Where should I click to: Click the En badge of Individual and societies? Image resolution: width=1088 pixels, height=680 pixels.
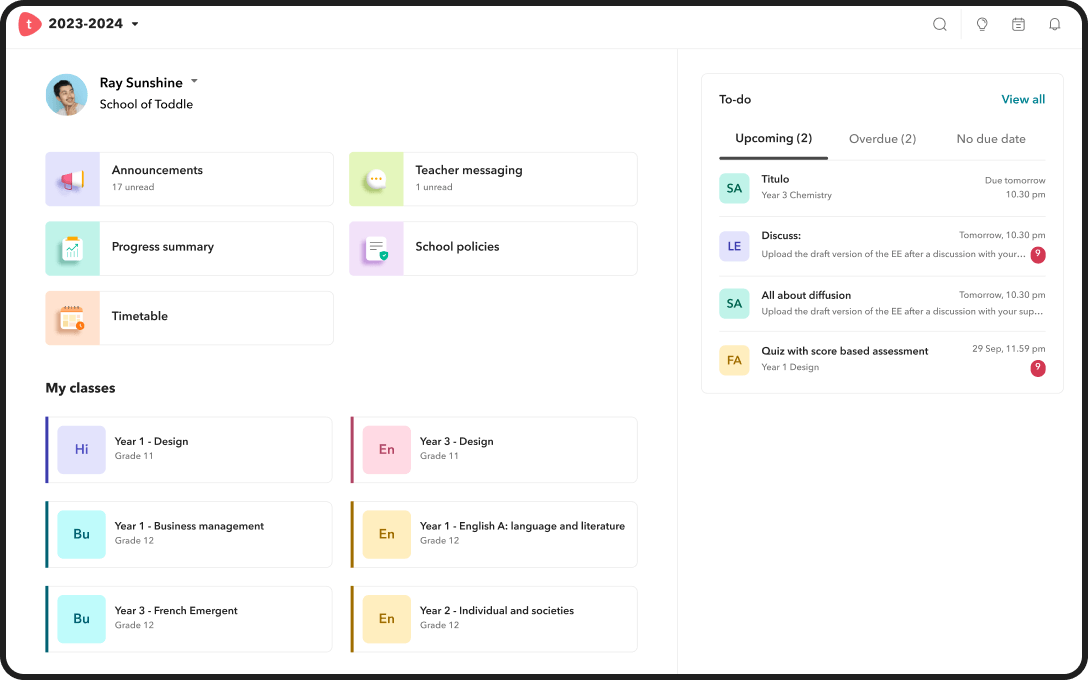386,619
